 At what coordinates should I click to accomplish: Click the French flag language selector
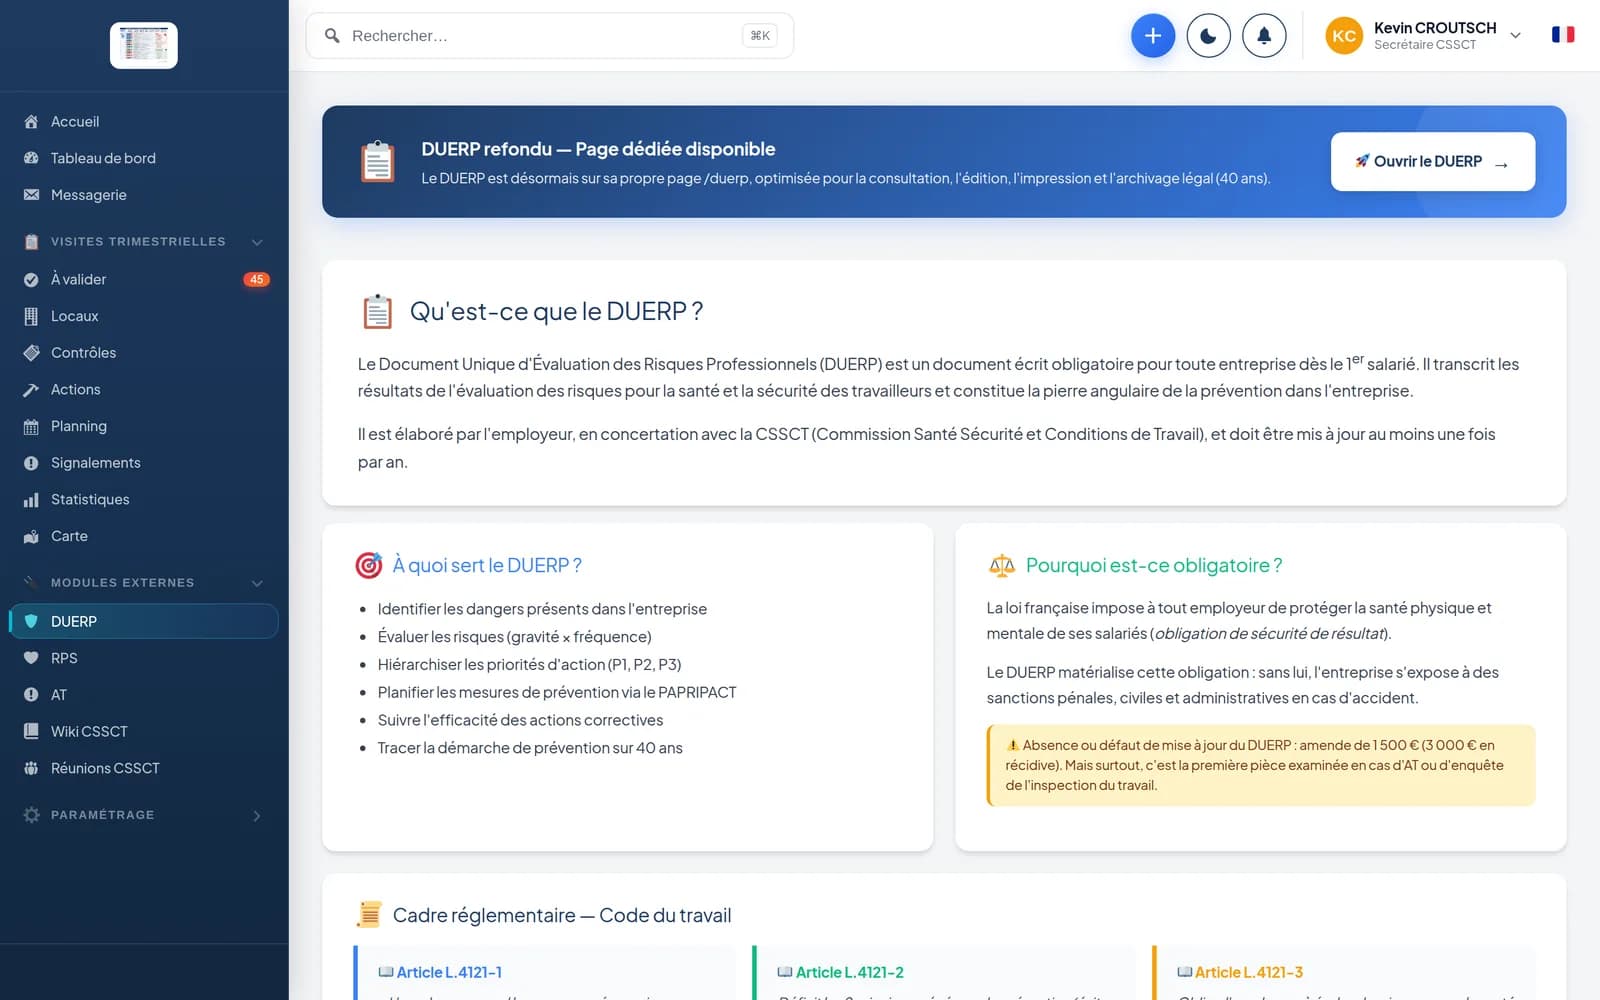1563,35
